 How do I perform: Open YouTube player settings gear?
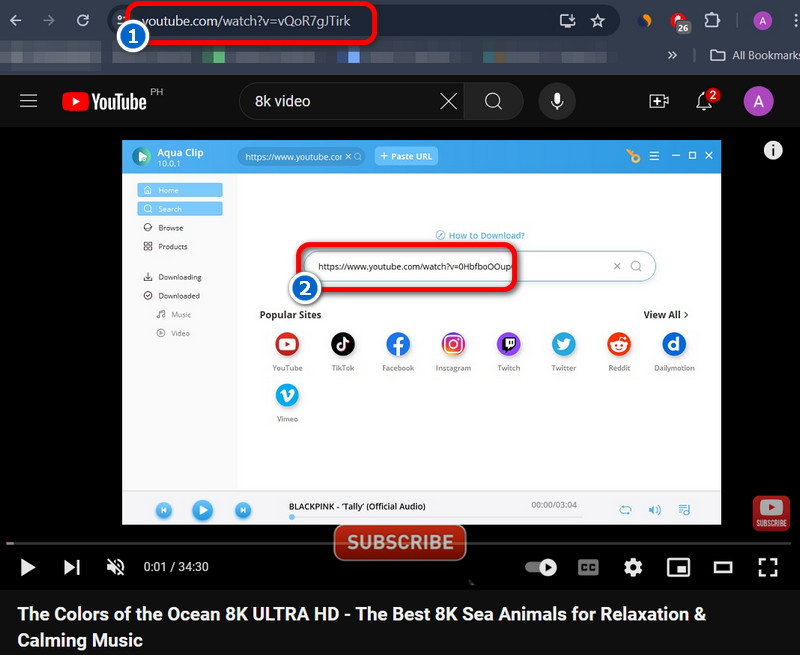[633, 567]
